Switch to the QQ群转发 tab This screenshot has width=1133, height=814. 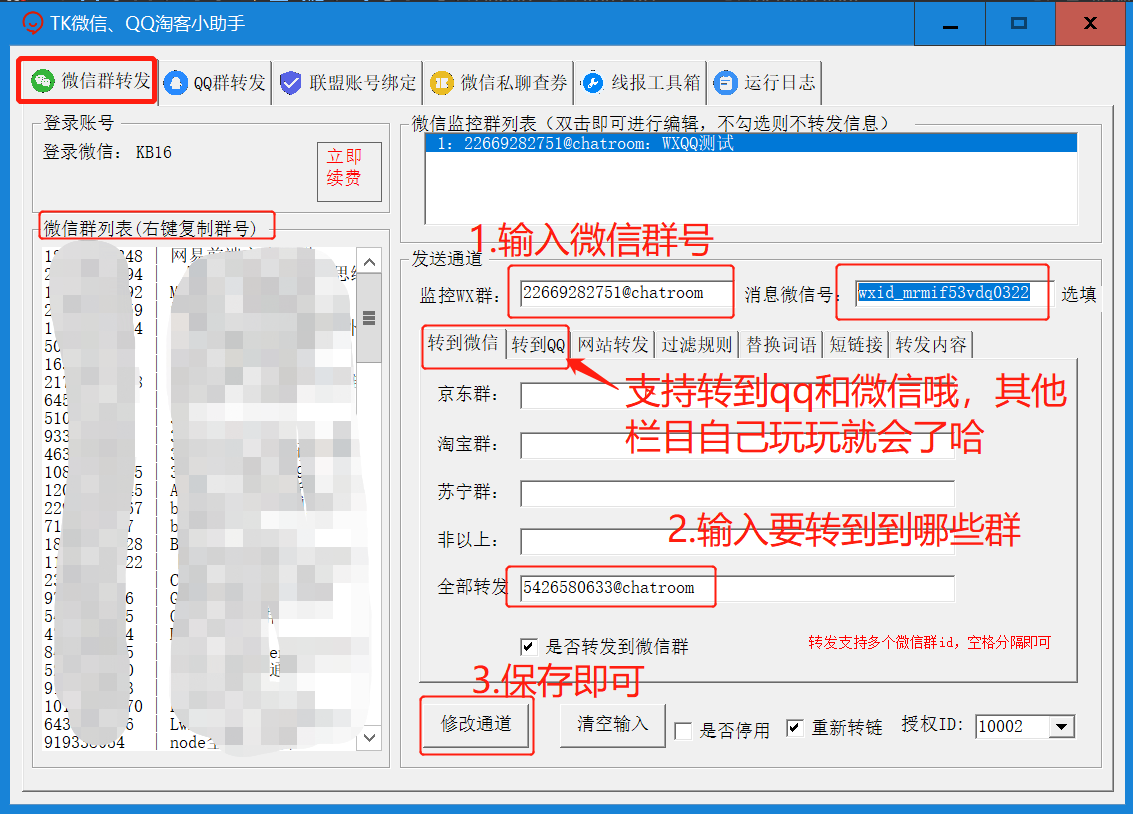pos(215,83)
